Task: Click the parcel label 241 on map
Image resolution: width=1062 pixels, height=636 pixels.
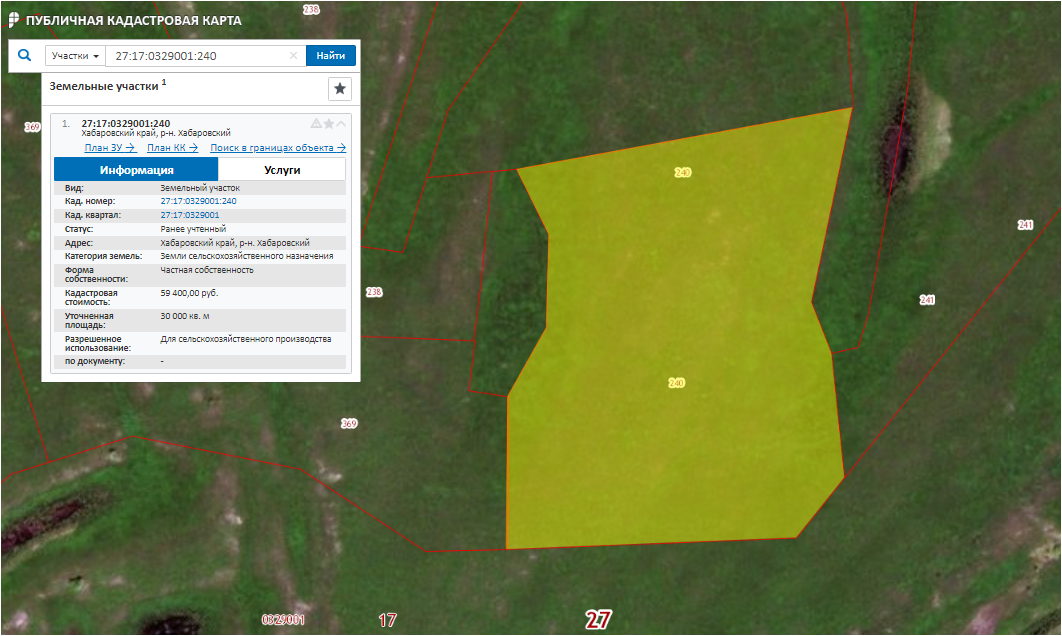Action: point(927,300)
